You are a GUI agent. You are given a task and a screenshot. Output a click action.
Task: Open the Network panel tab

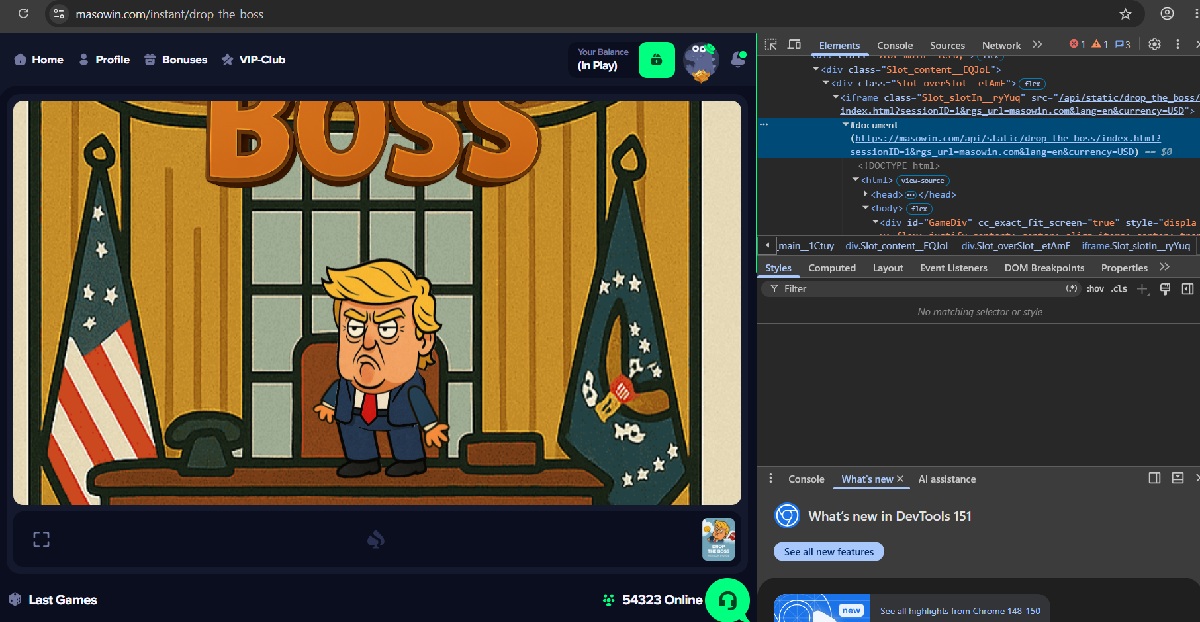[1001, 45]
